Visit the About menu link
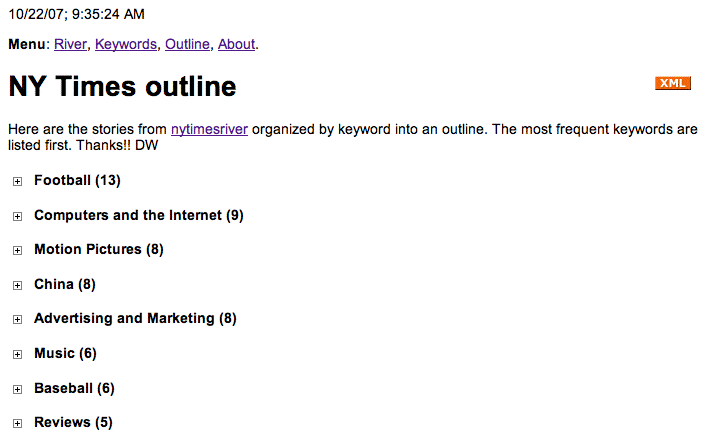 click(237, 44)
